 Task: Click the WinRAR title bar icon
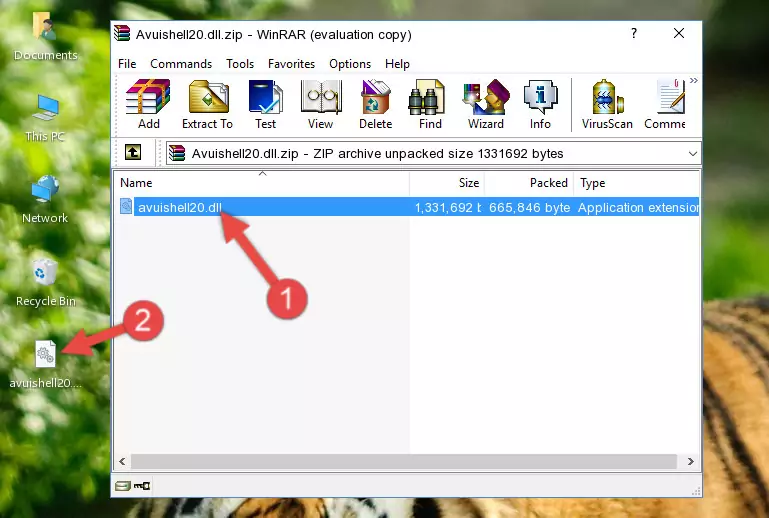(x=122, y=33)
